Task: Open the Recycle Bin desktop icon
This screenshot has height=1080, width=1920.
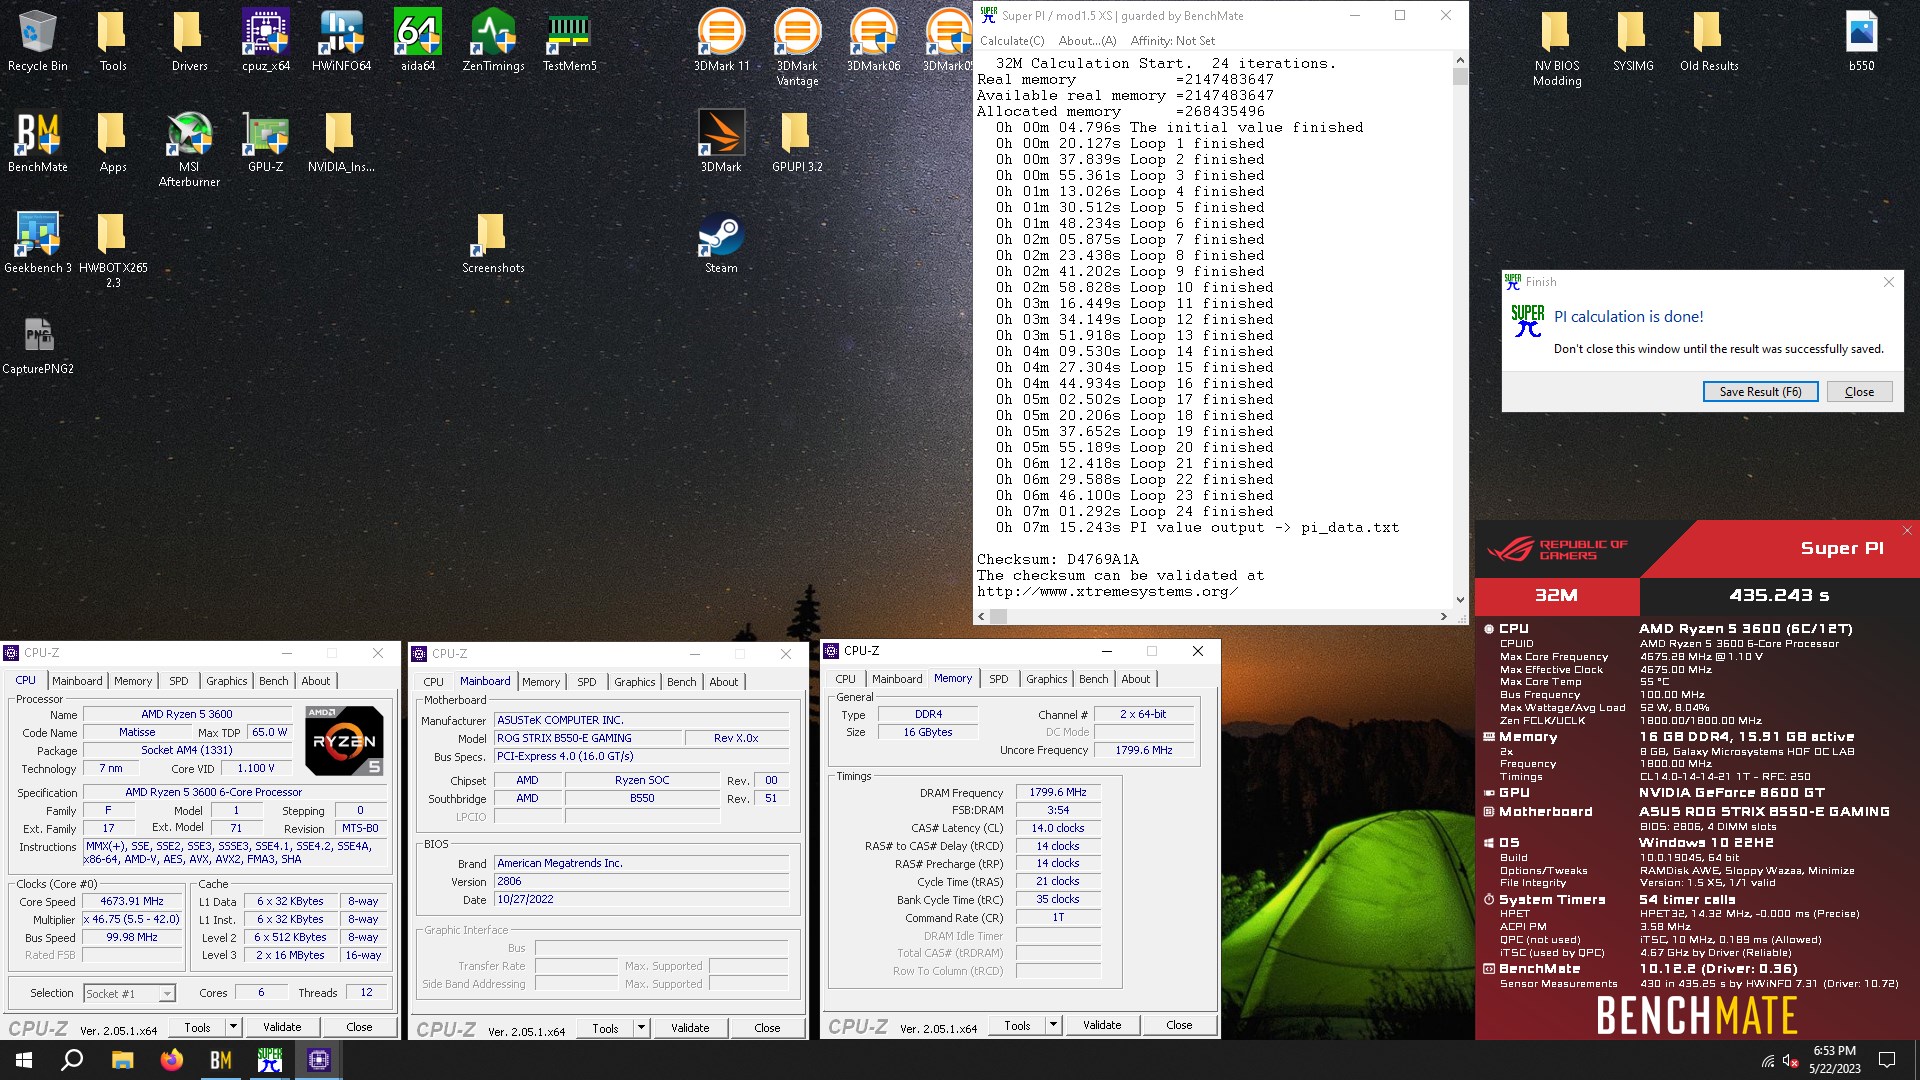Action: coord(38,40)
